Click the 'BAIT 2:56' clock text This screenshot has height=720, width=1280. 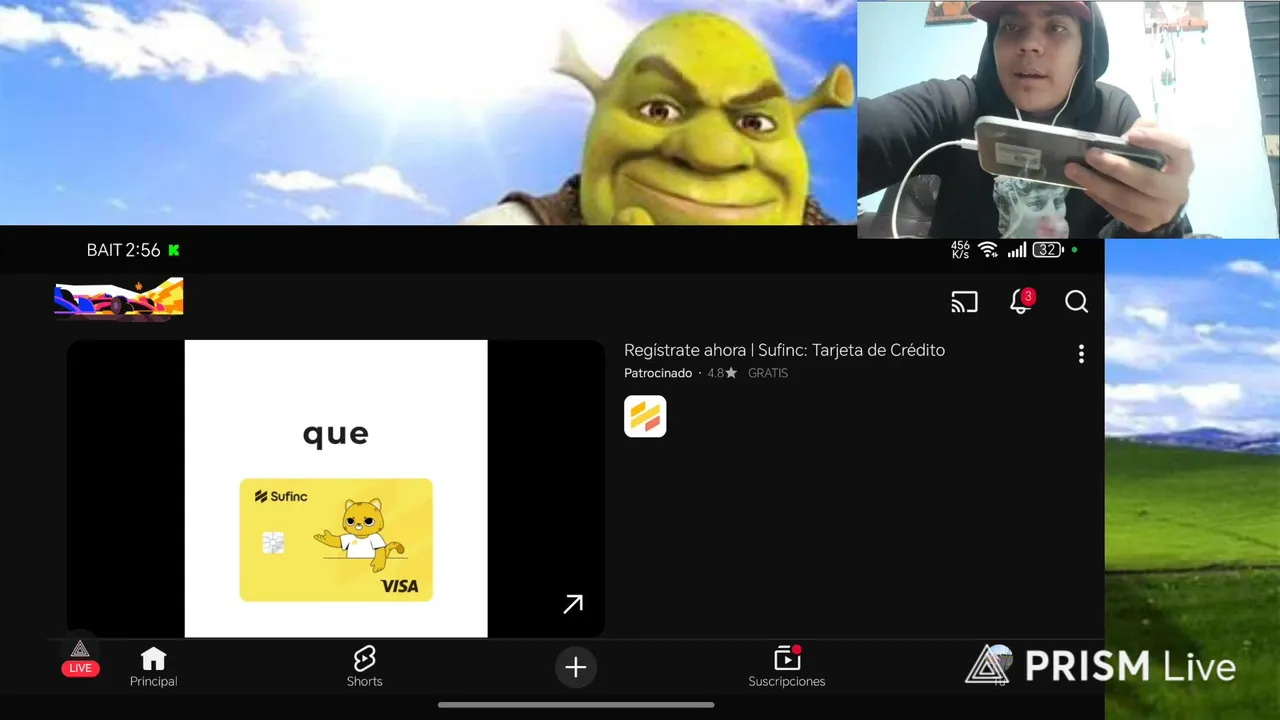(x=123, y=250)
